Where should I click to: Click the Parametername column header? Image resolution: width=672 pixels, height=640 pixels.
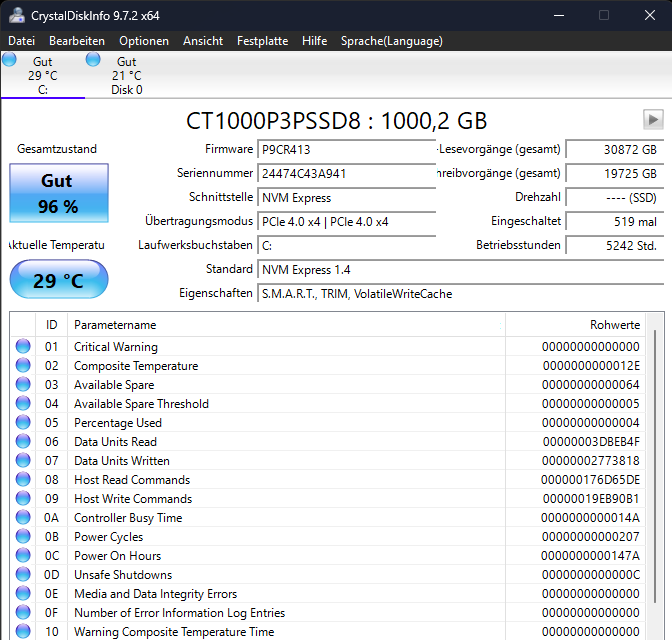click(286, 325)
